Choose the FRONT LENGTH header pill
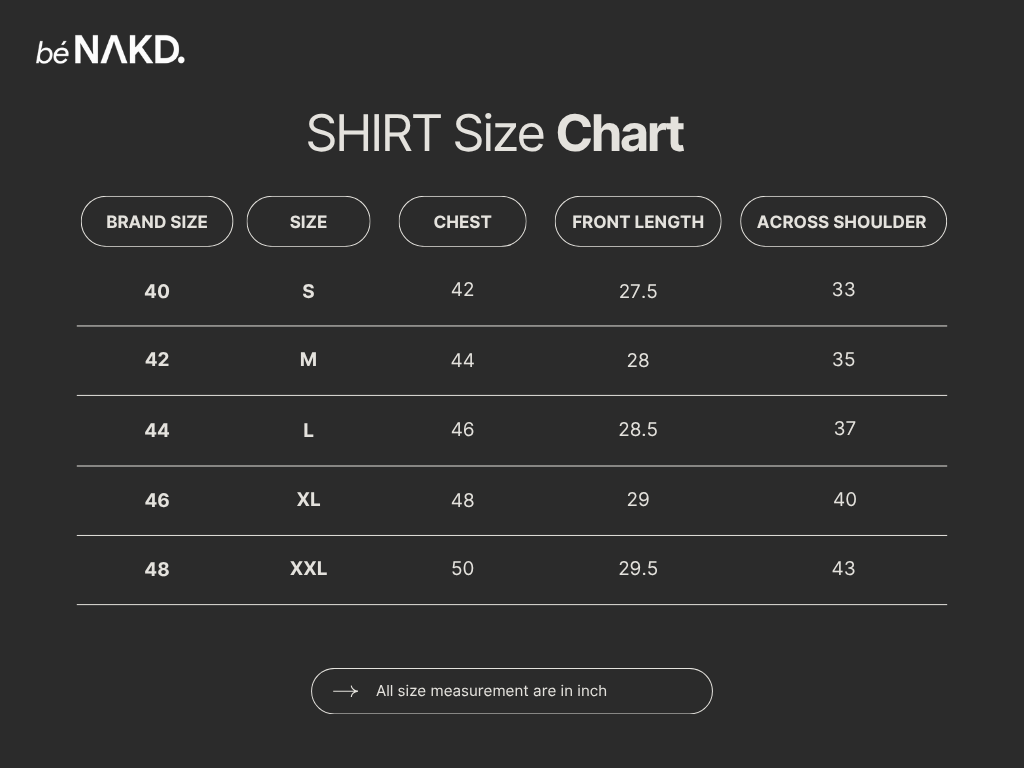 [638, 222]
